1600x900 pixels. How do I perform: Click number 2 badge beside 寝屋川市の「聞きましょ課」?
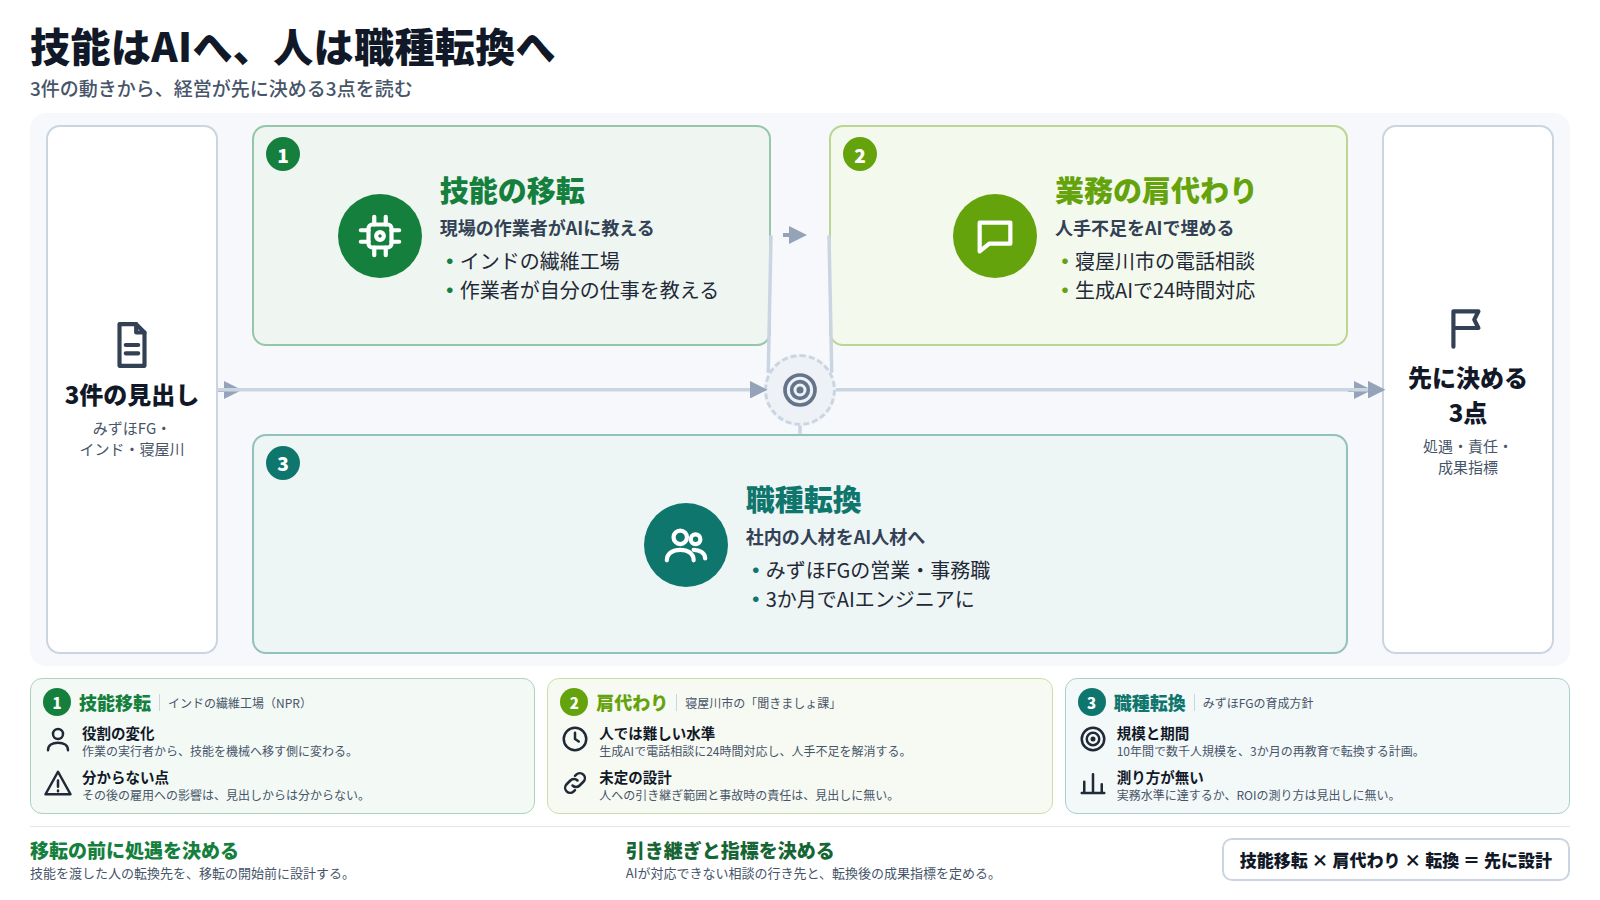pos(574,703)
